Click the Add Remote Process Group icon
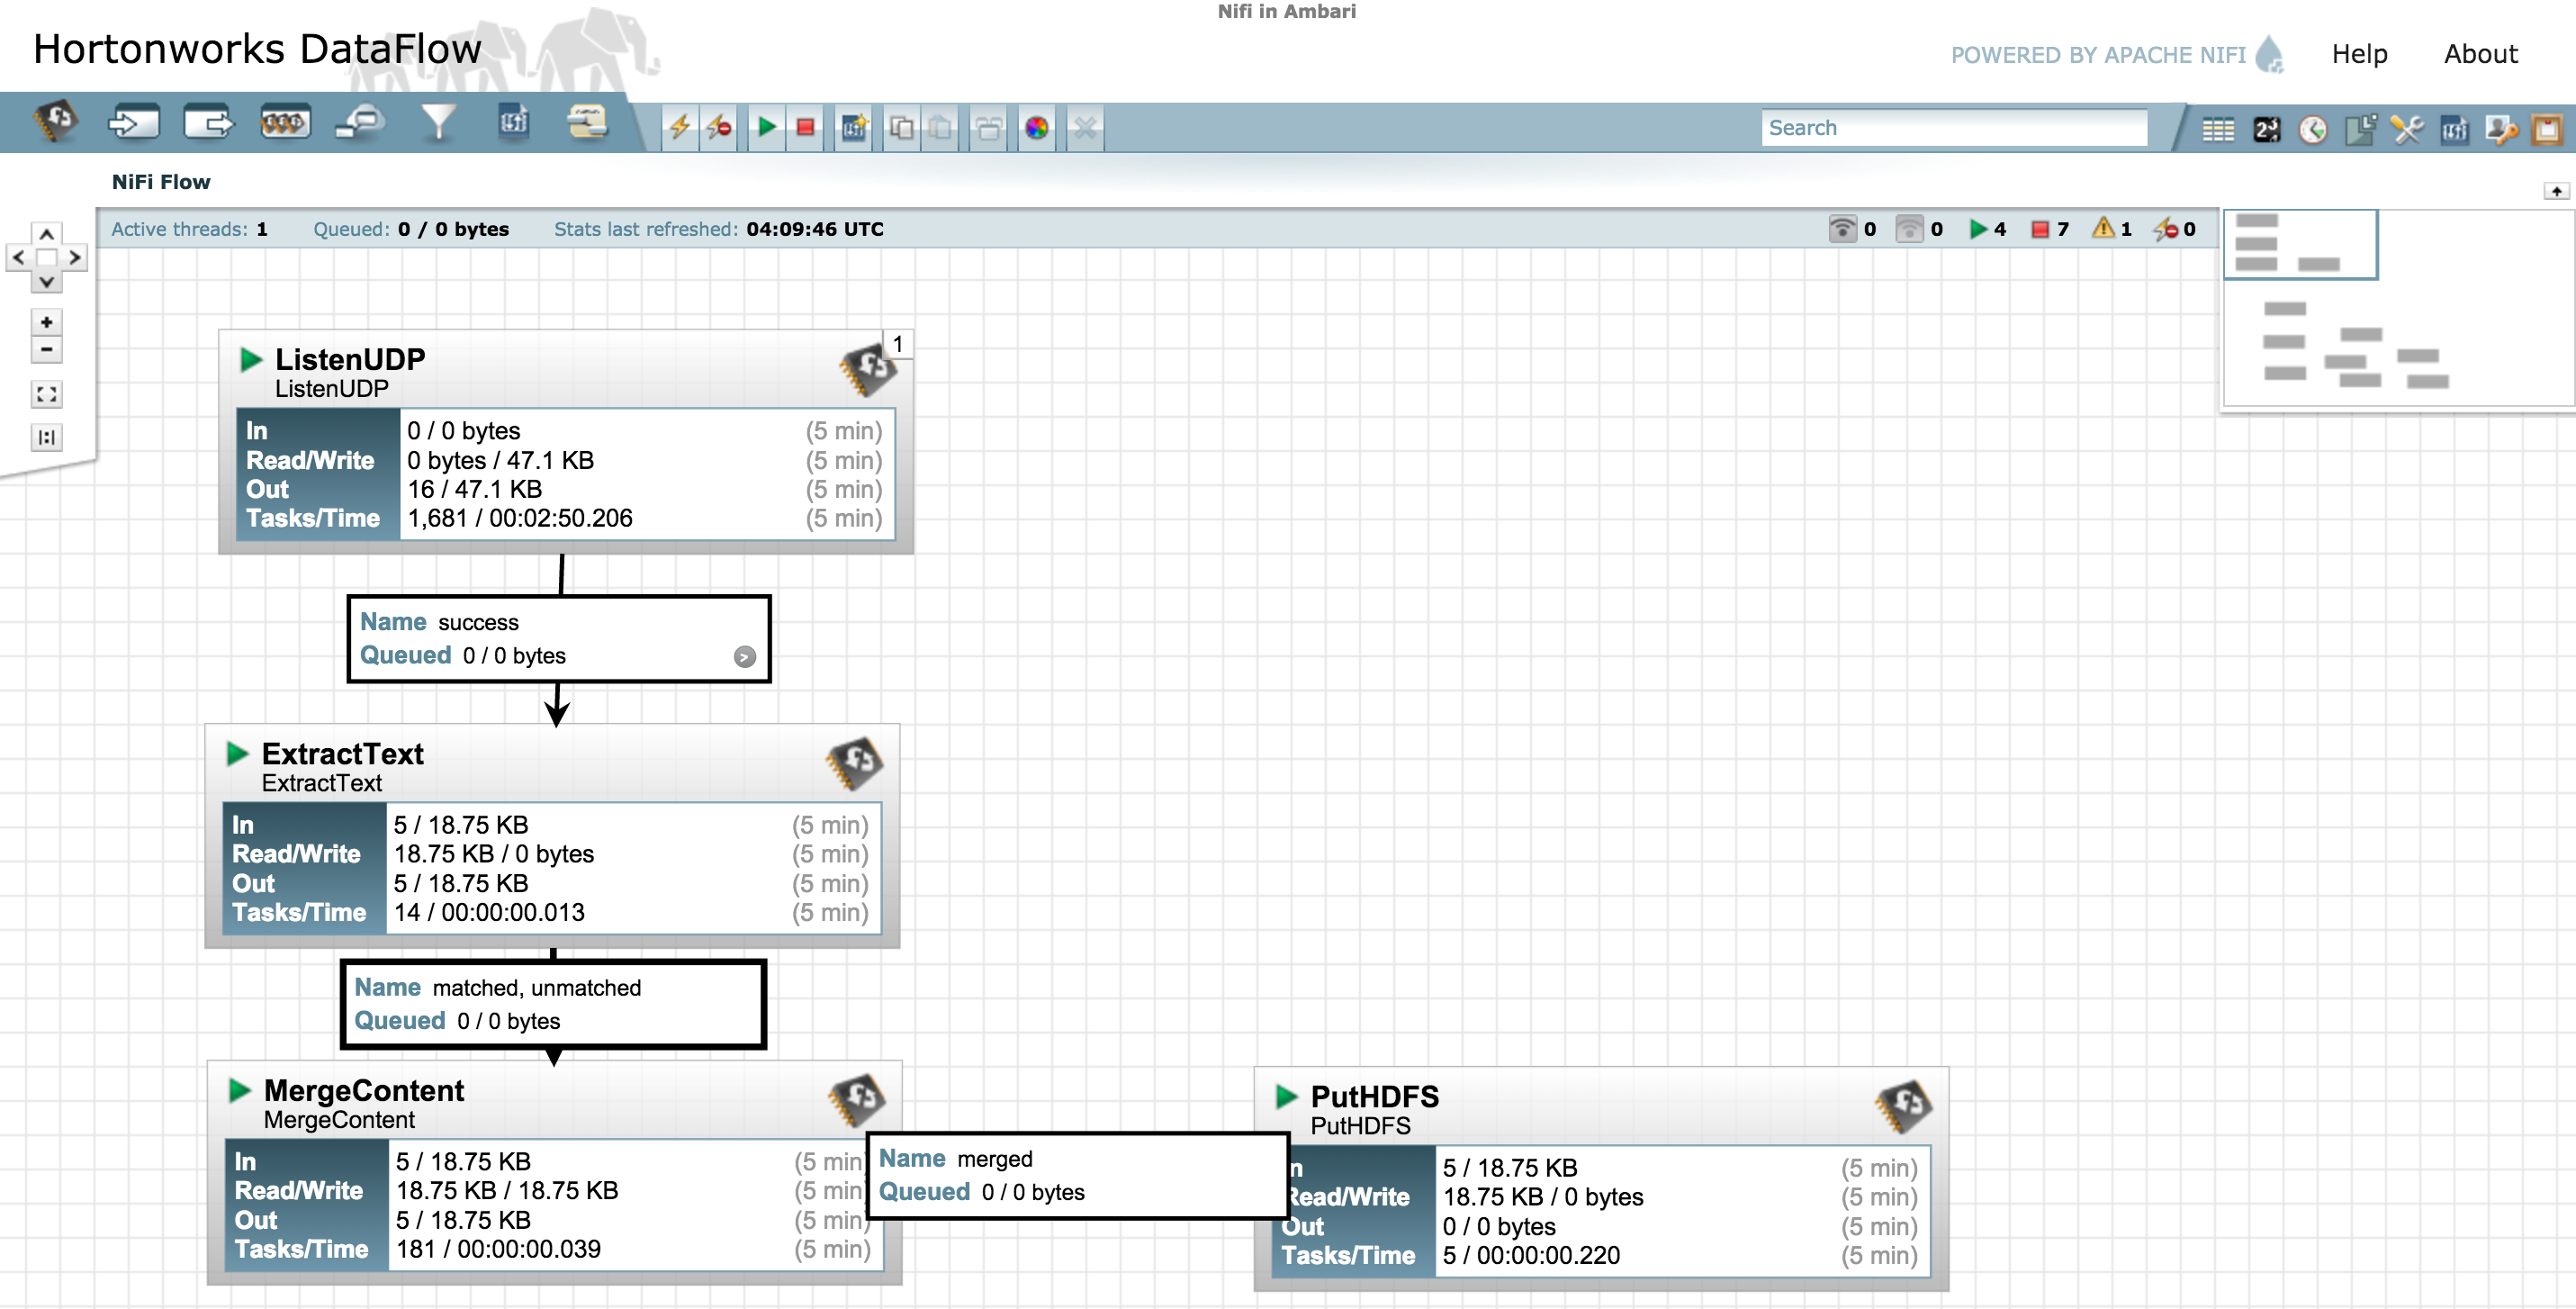The width and height of the screenshot is (2576, 1309). (x=361, y=124)
